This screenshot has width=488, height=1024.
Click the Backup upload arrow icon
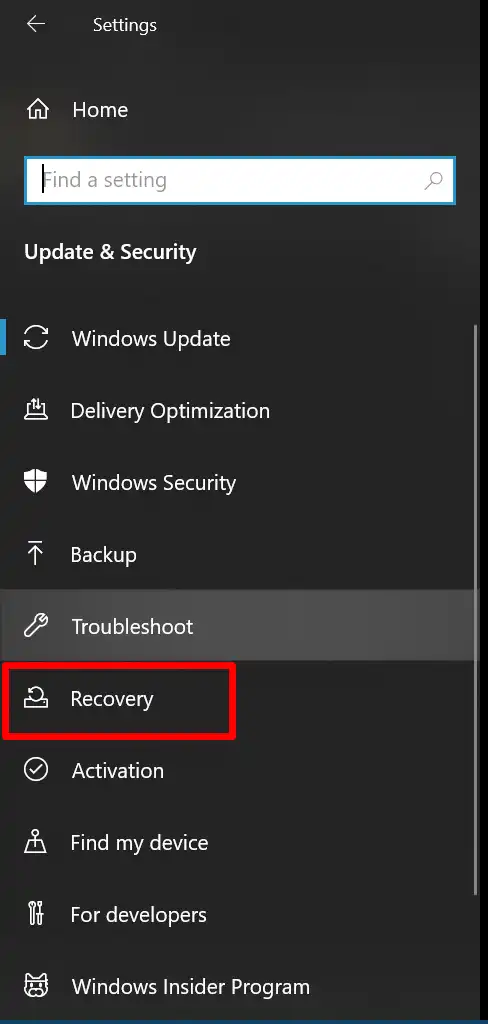click(x=35, y=554)
